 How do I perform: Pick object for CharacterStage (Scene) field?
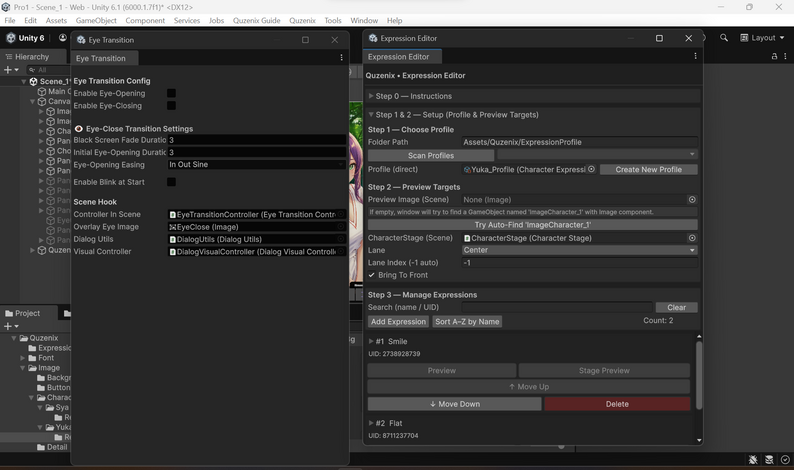point(692,238)
